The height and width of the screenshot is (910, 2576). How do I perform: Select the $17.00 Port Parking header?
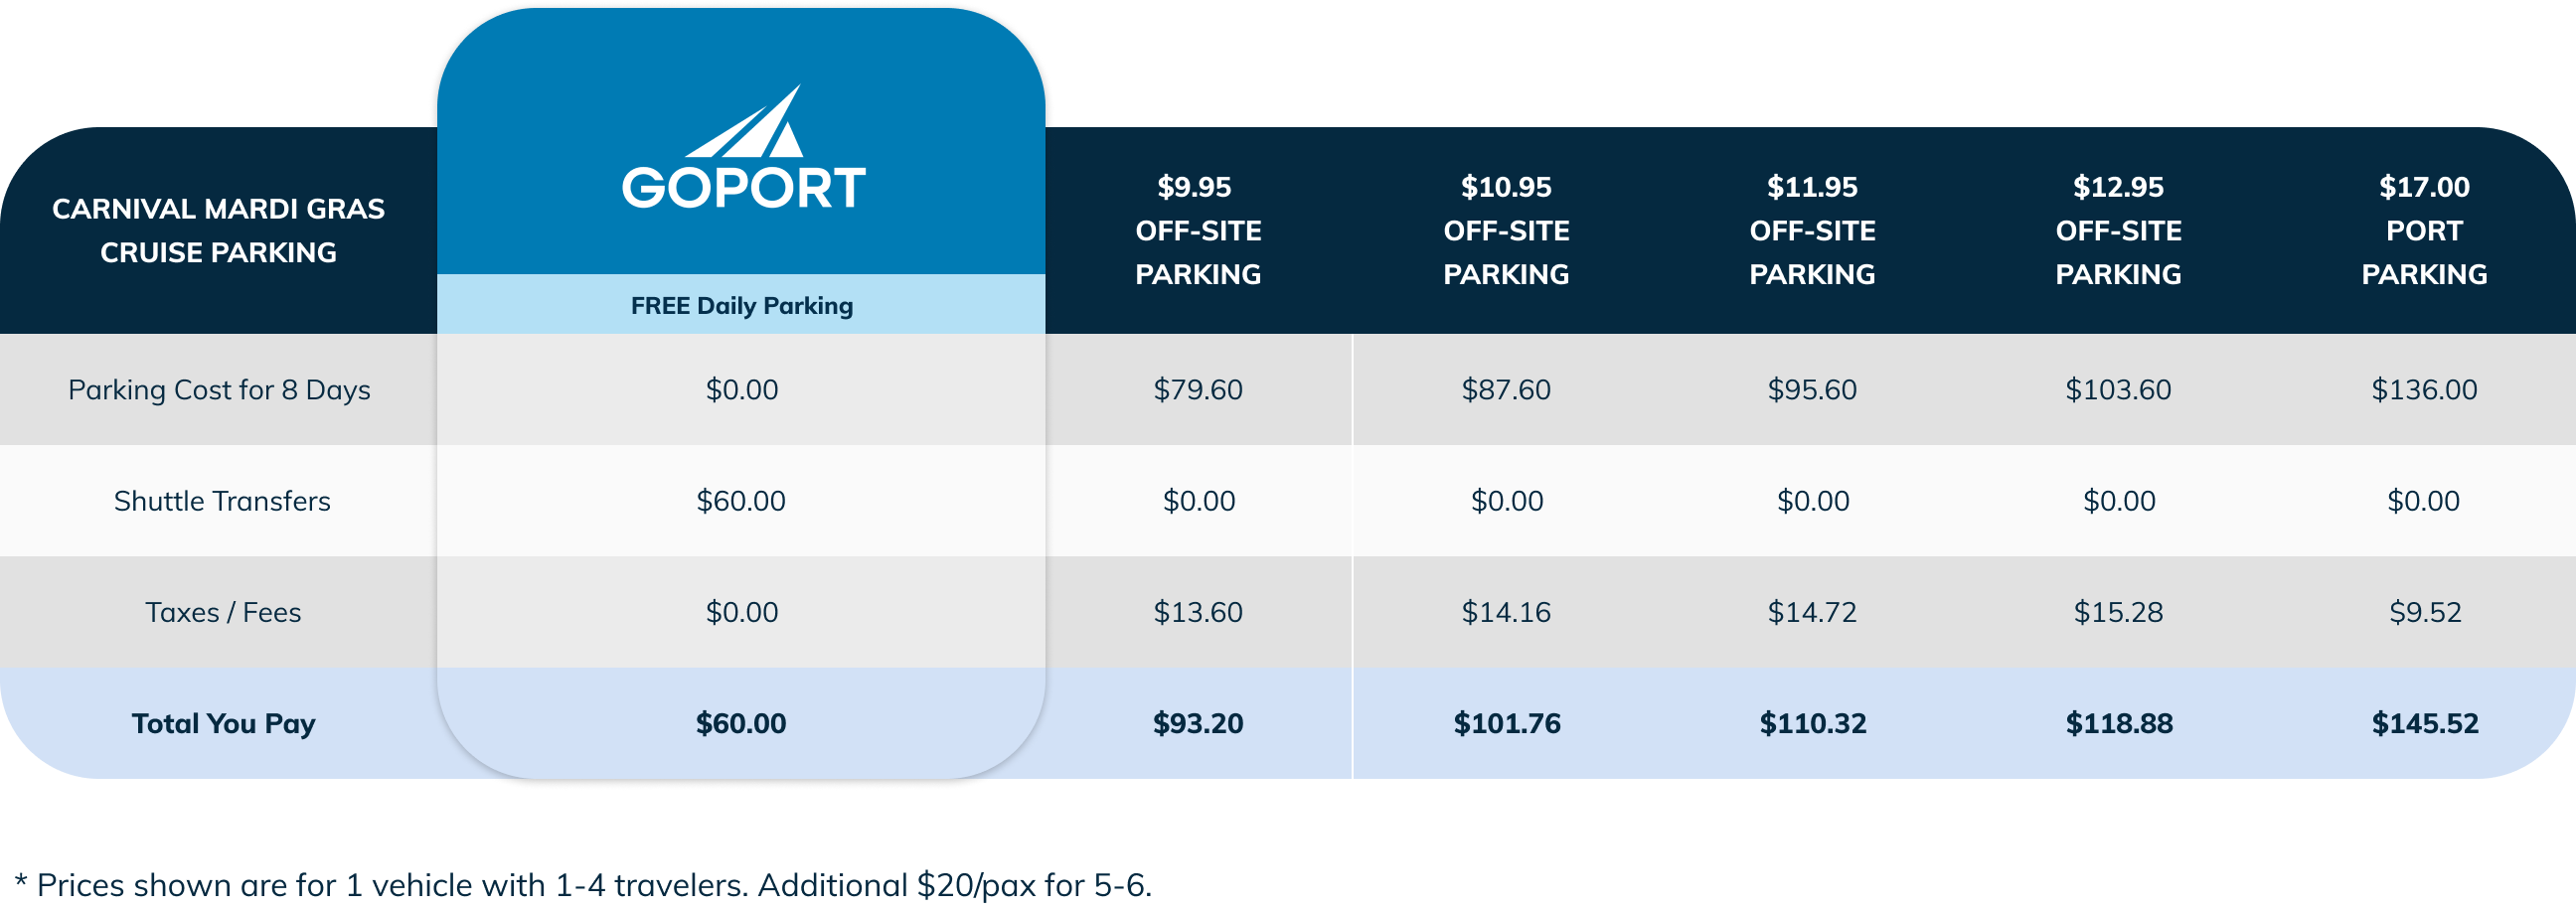point(2424,230)
